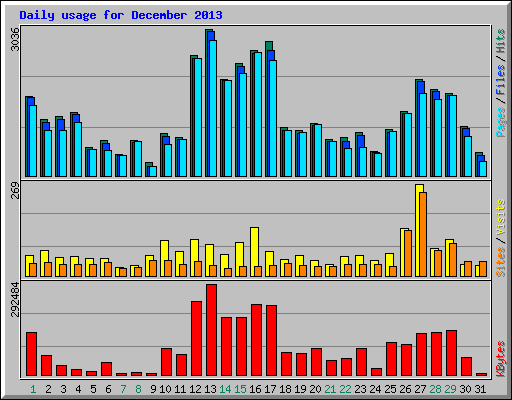
Task: Select green day 15 axis label
Action: [x=240, y=389]
